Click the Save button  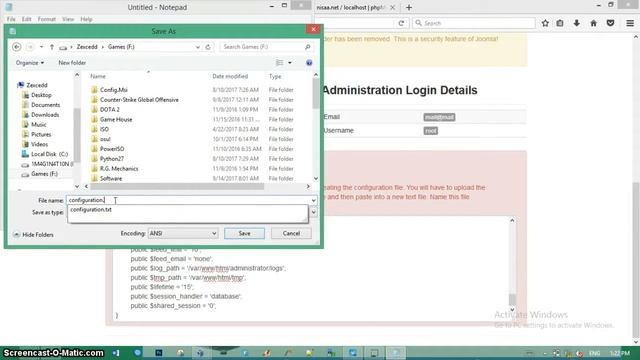tap(244, 233)
